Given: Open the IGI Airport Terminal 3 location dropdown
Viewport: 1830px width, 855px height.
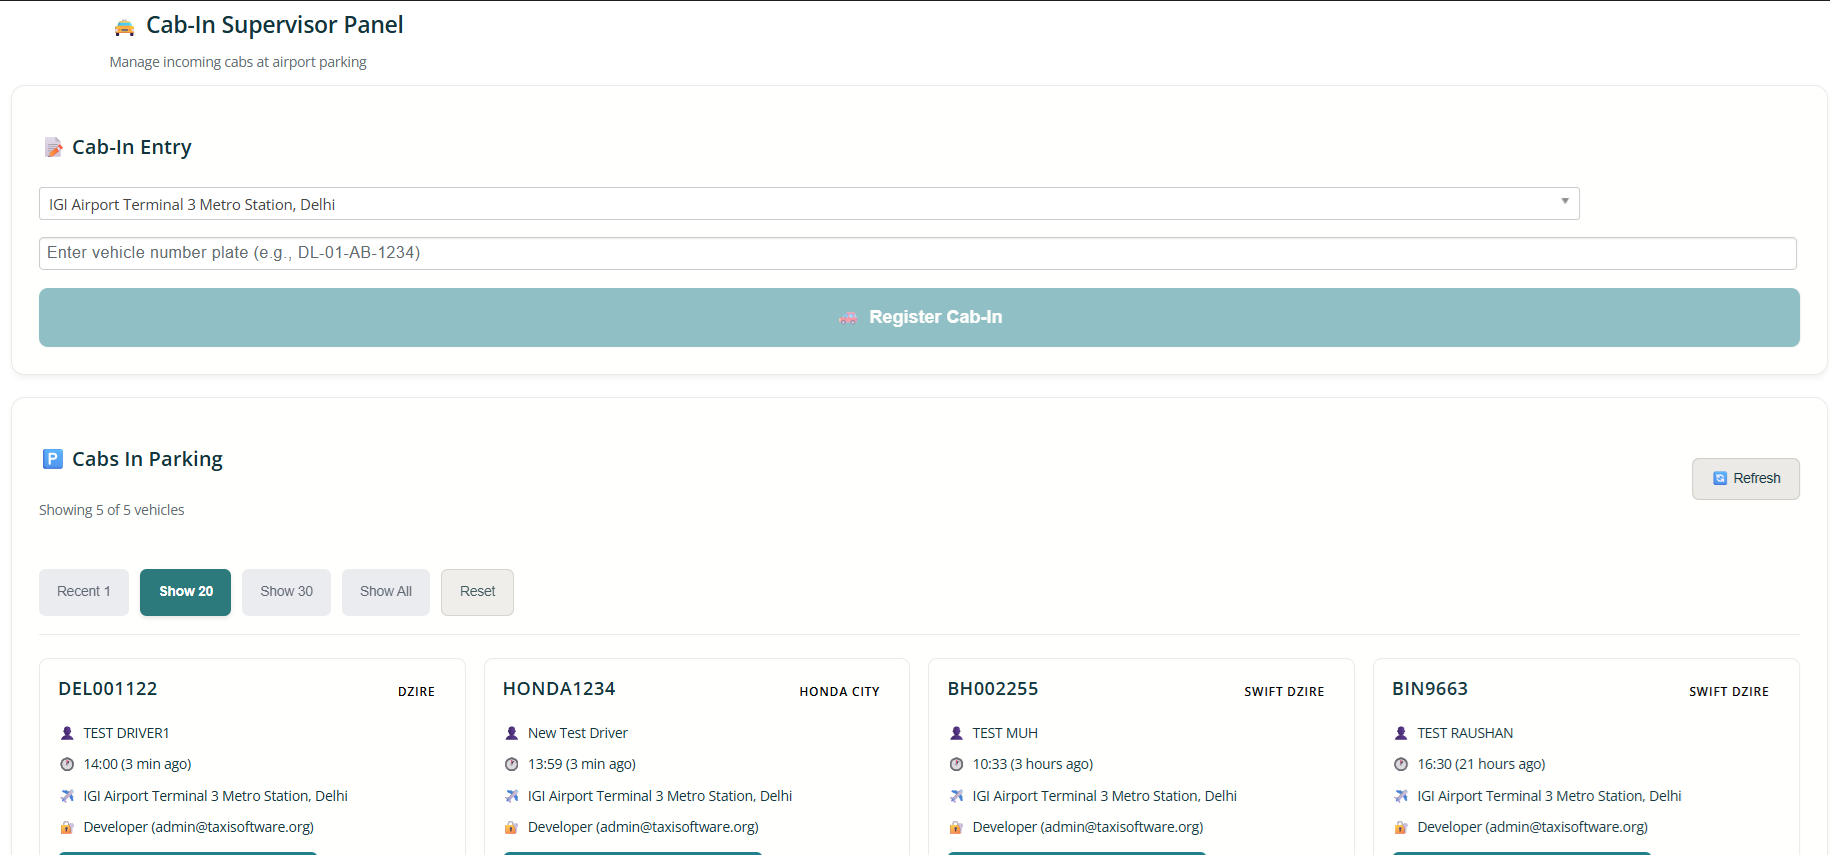Looking at the screenshot, I should [809, 204].
